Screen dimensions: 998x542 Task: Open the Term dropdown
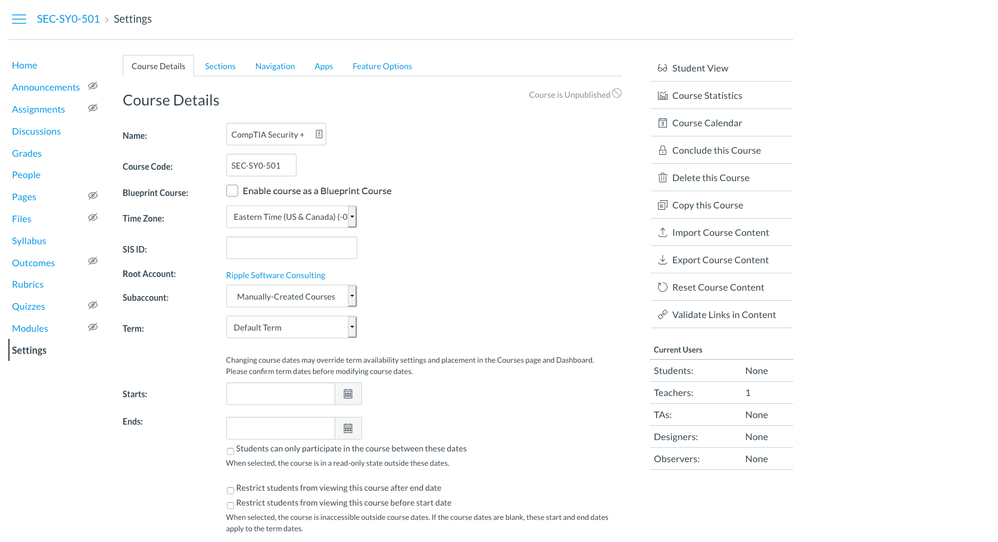click(291, 328)
